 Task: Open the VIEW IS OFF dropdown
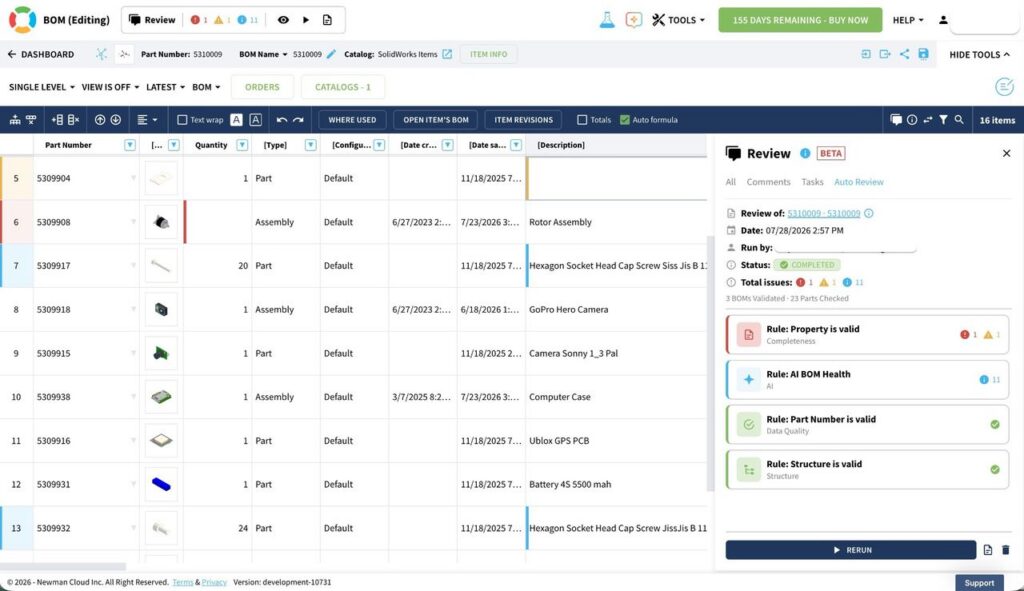tap(110, 87)
